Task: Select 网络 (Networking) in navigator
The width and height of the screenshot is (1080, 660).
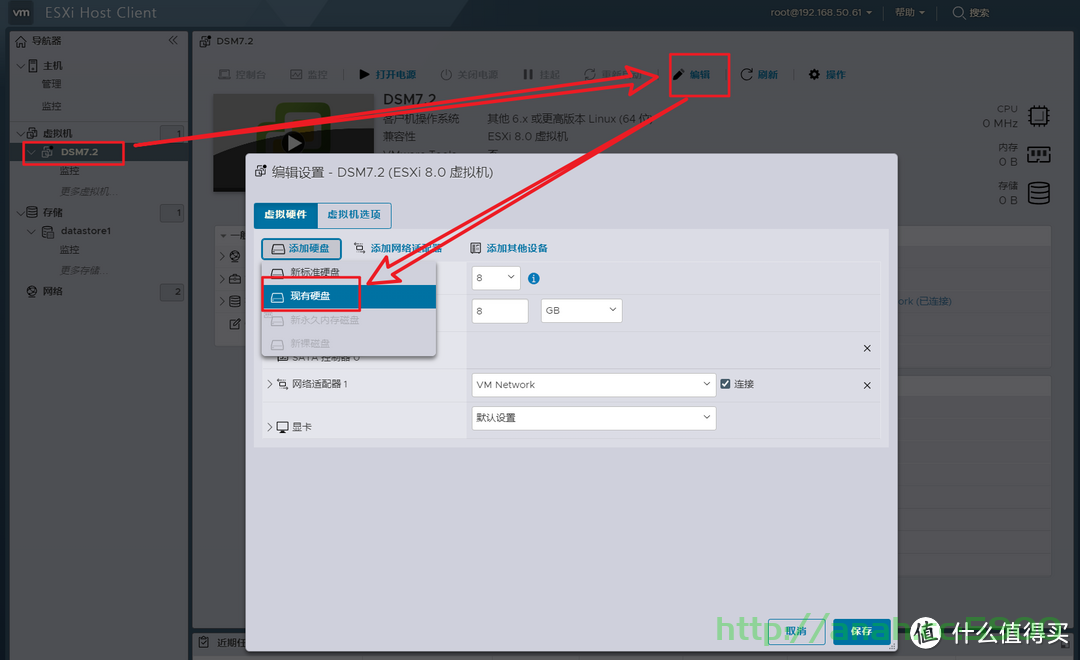Action: pos(52,291)
